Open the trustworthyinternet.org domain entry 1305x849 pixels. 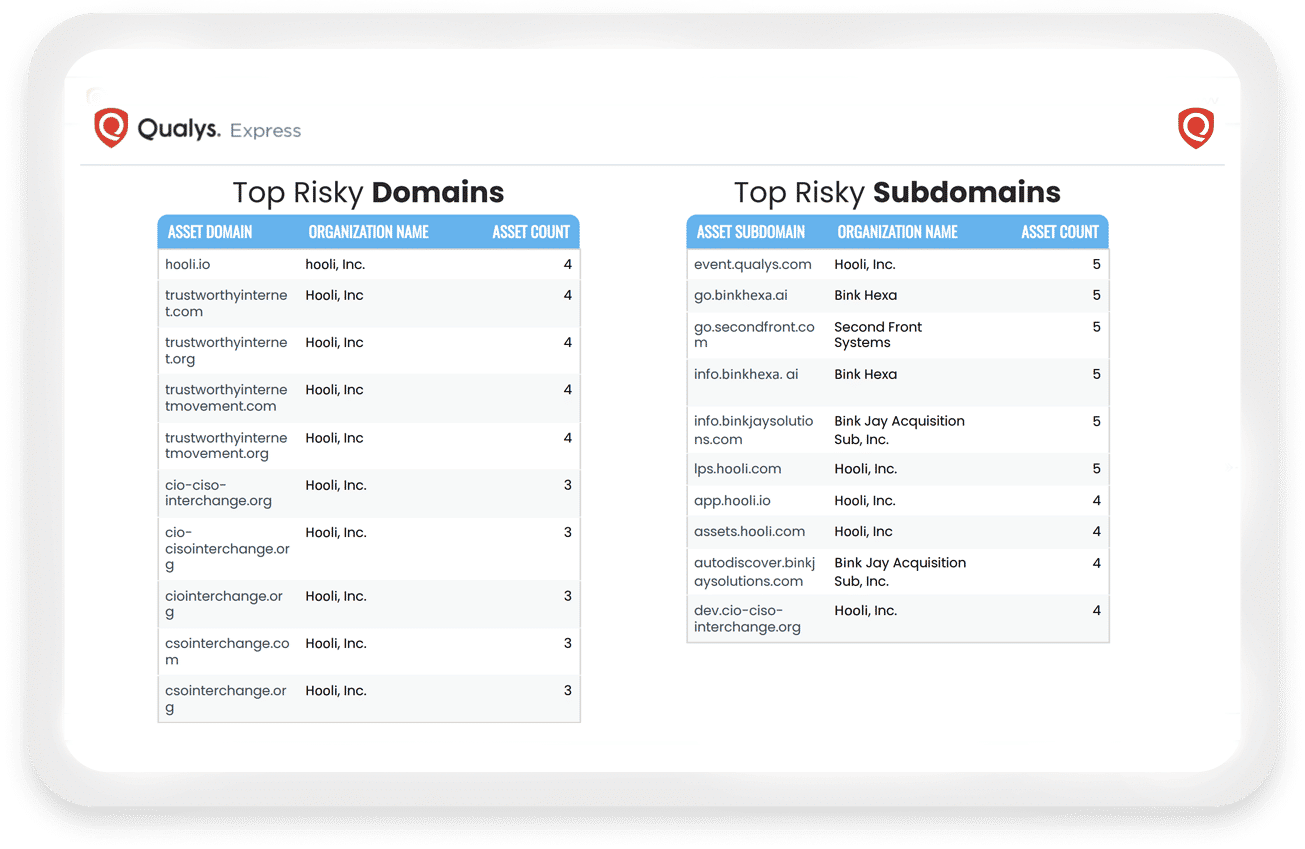[226, 351]
